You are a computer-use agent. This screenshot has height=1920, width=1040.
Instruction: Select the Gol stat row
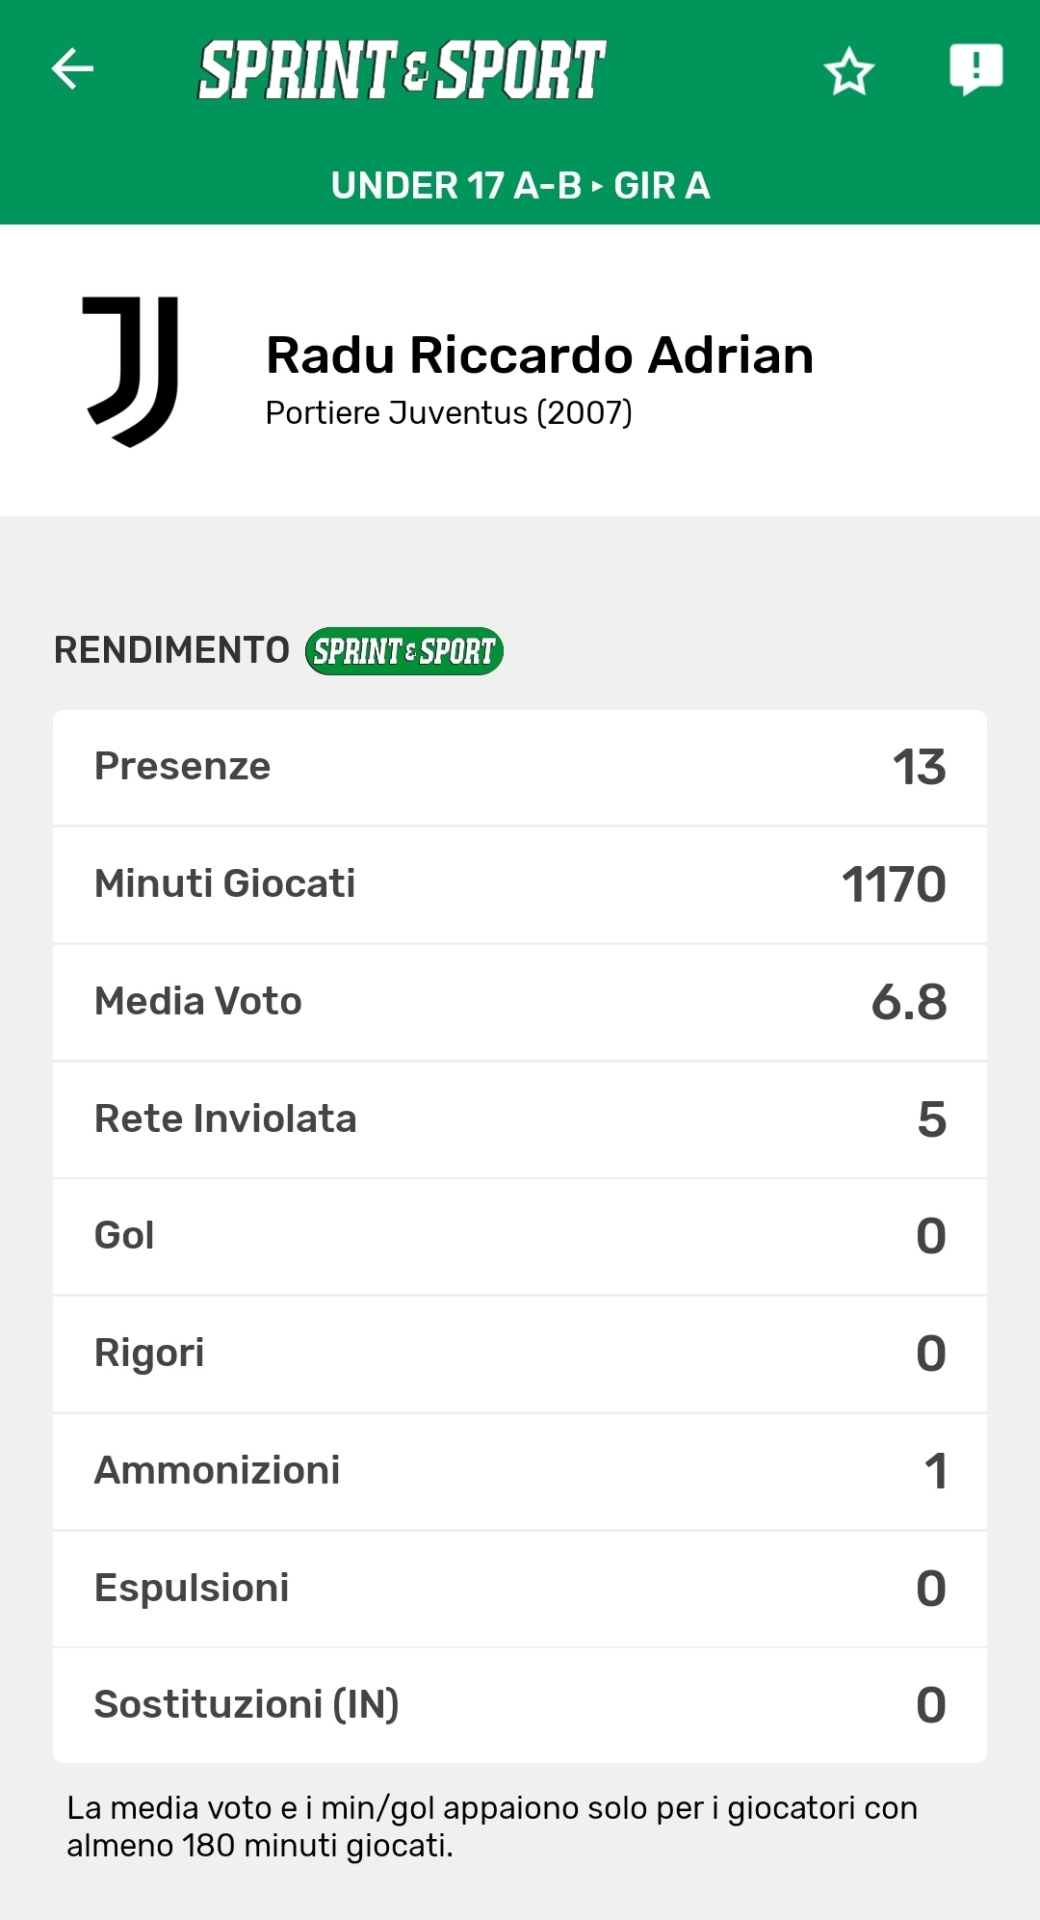pos(520,1236)
